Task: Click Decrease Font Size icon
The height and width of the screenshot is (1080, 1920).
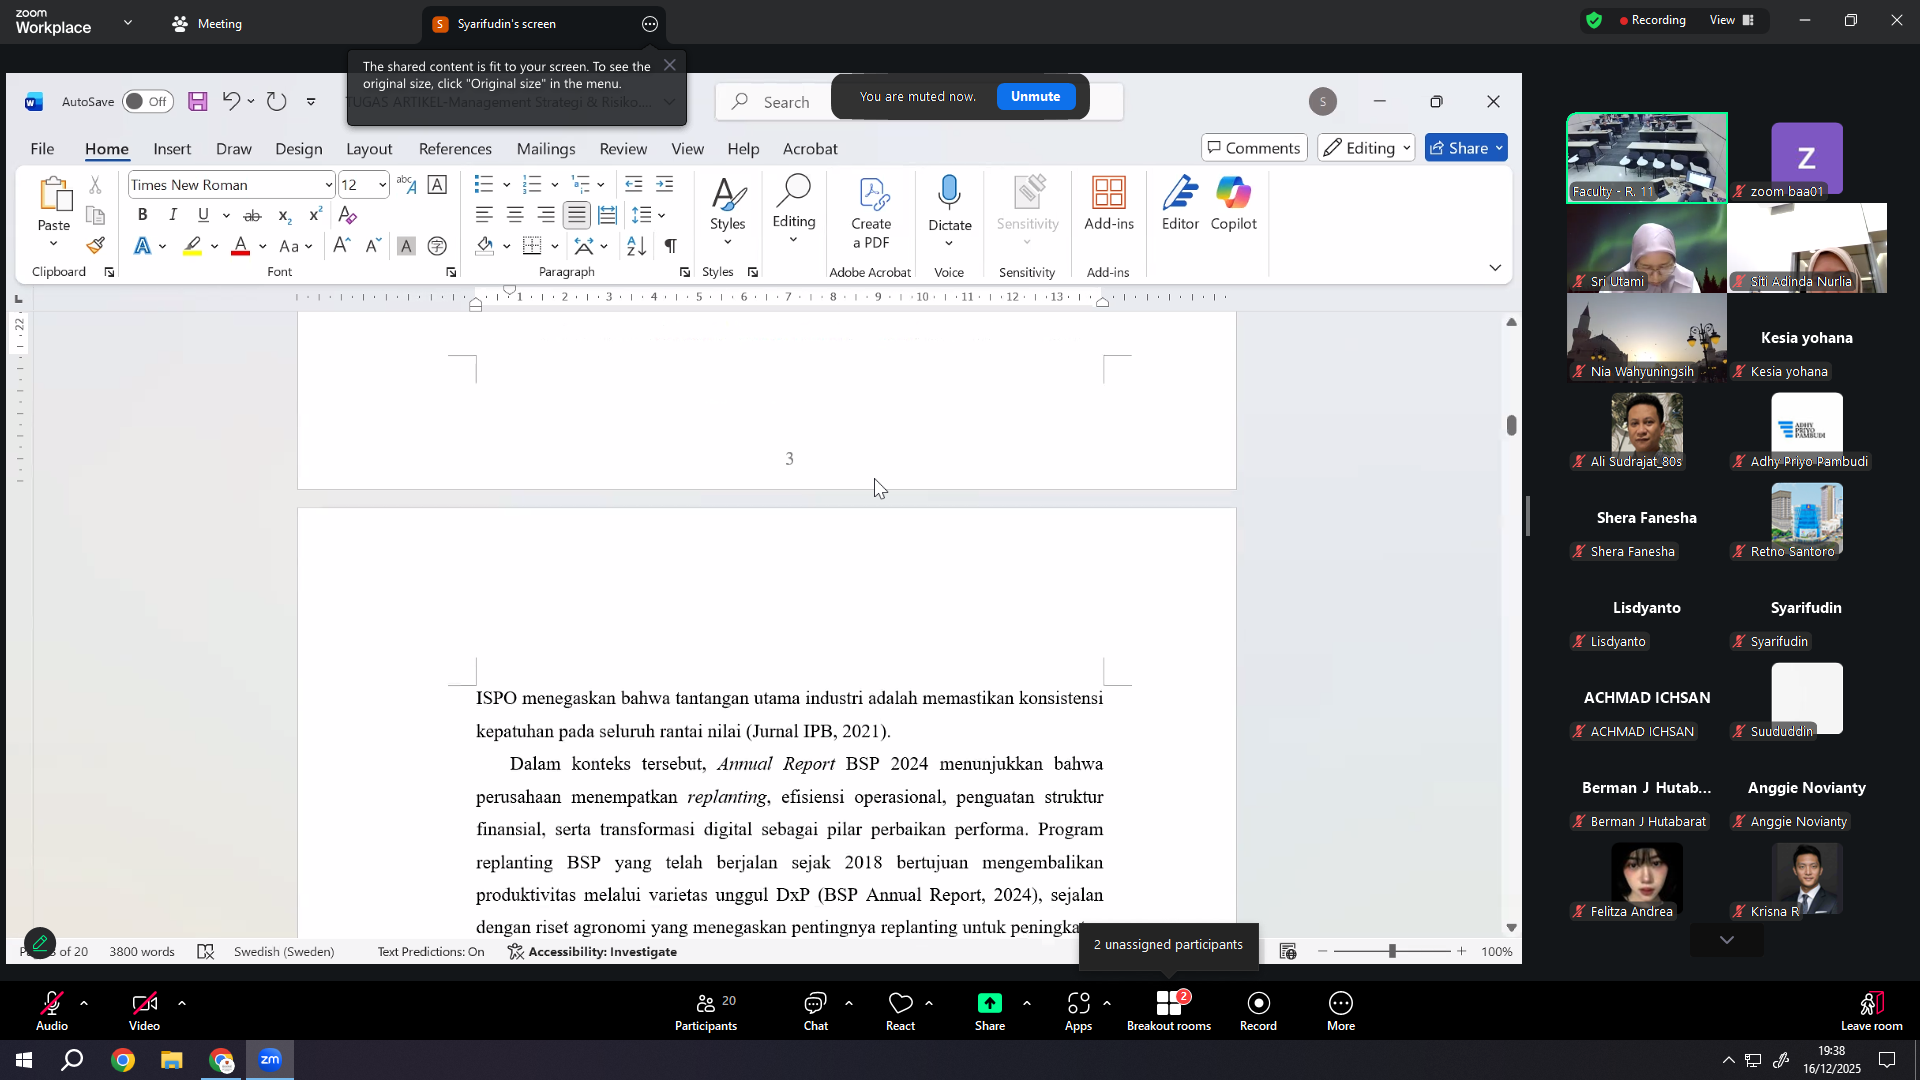Action: [373, 246]
